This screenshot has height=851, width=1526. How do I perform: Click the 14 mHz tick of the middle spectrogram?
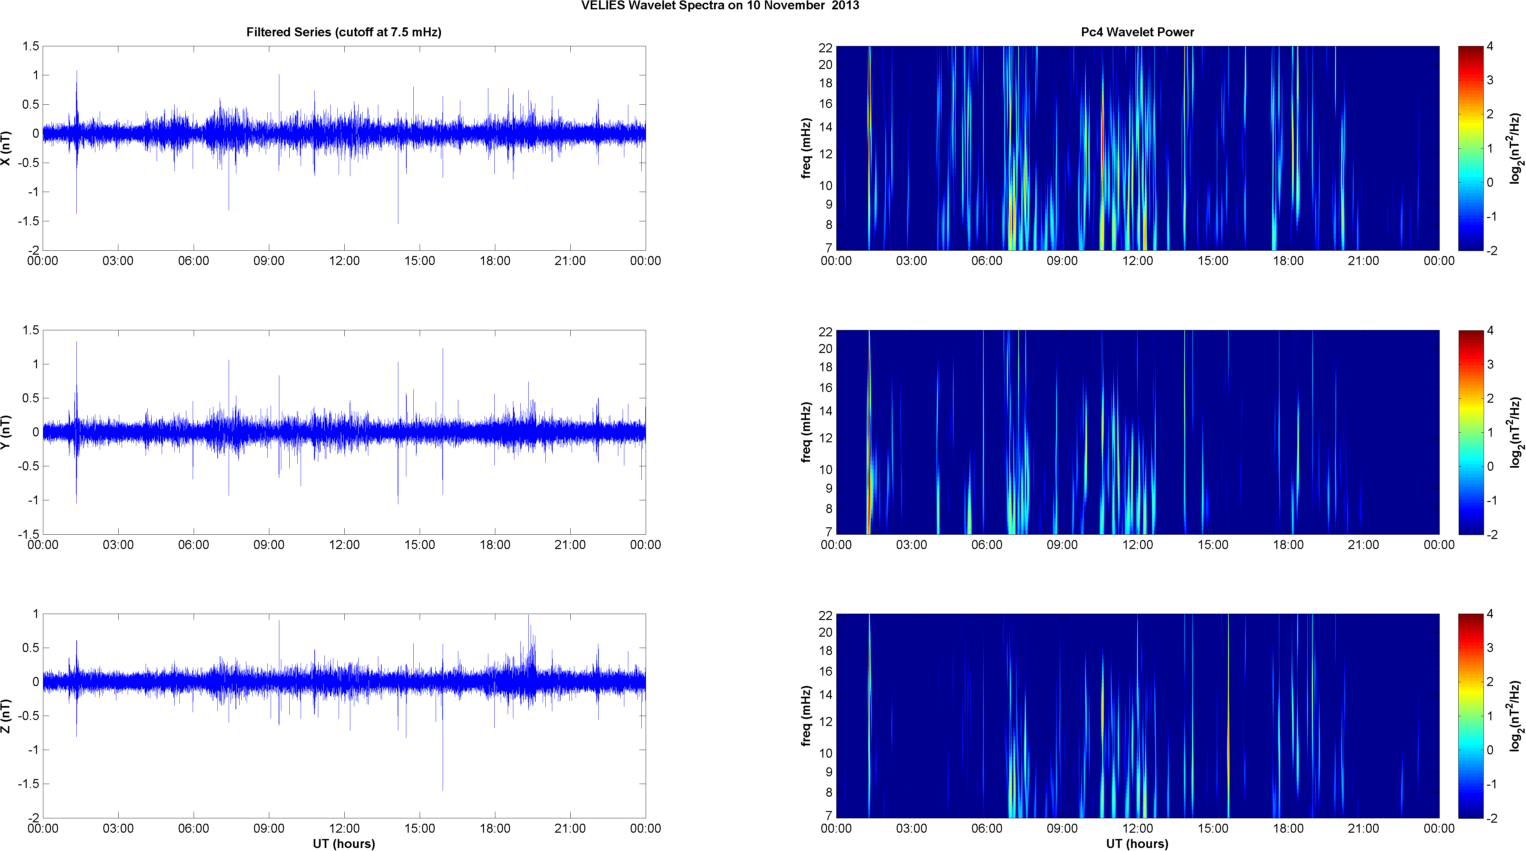[x=826, y=411]
